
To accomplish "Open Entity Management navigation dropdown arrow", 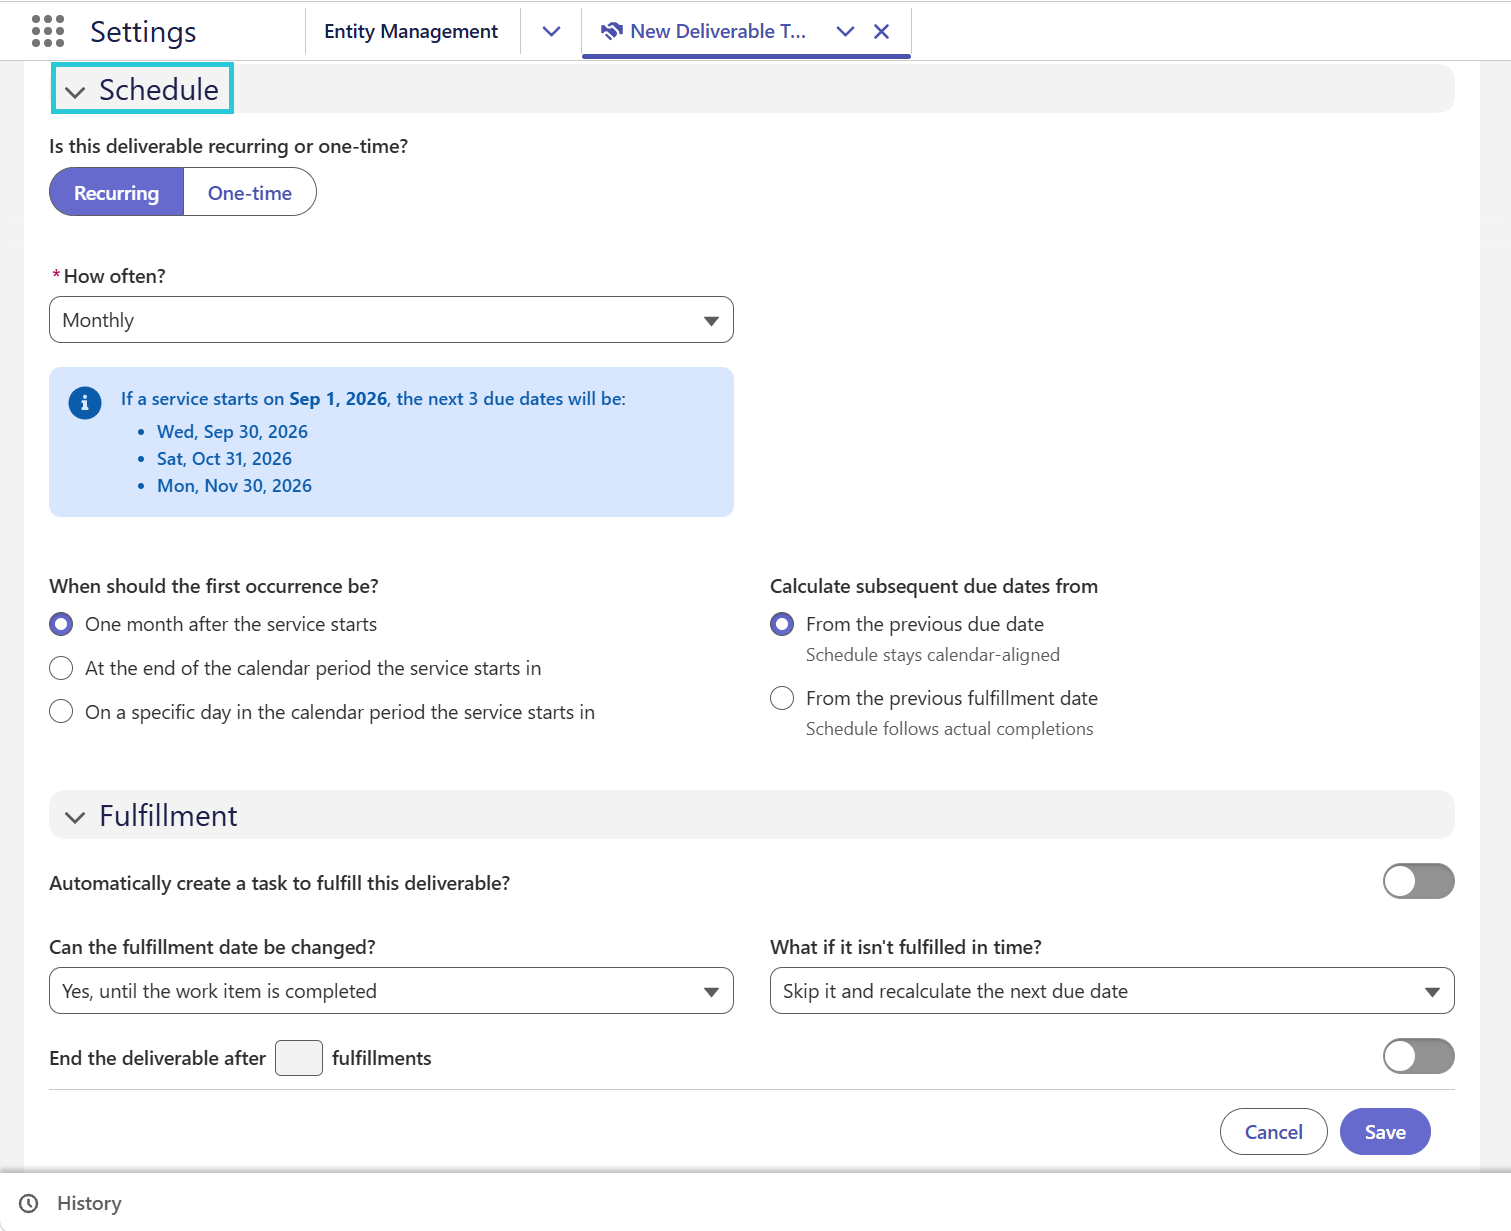I will pos(551,31).
